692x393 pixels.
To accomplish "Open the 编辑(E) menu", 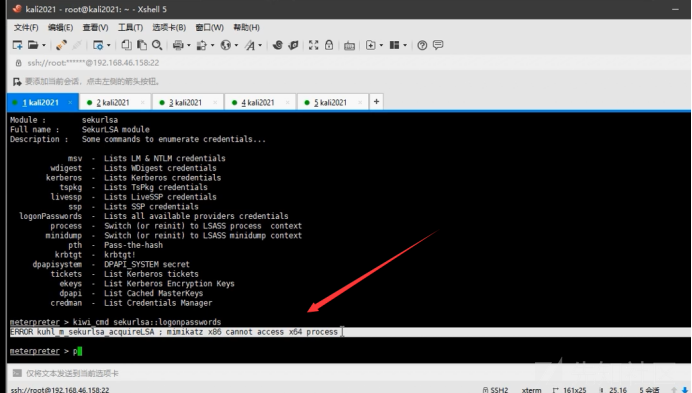I will (60, 27).
